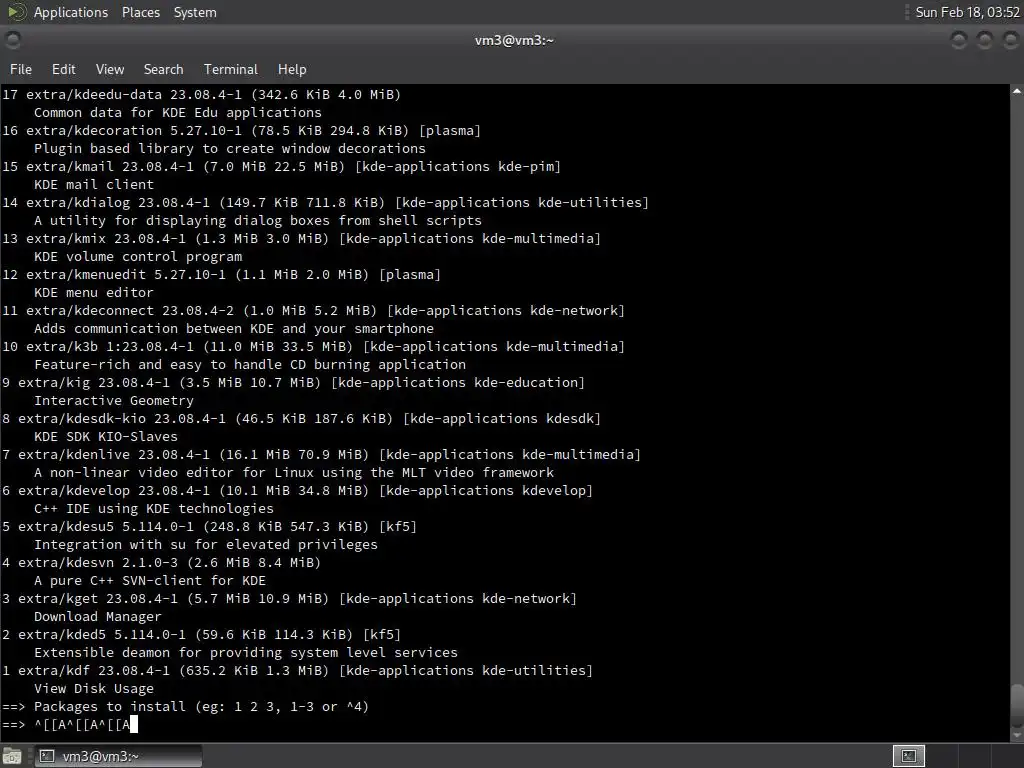The image size is (1024, 768).
Task: Click the extra/kdialog 23.08.4-1 line
Action: (x=325, y=202)
